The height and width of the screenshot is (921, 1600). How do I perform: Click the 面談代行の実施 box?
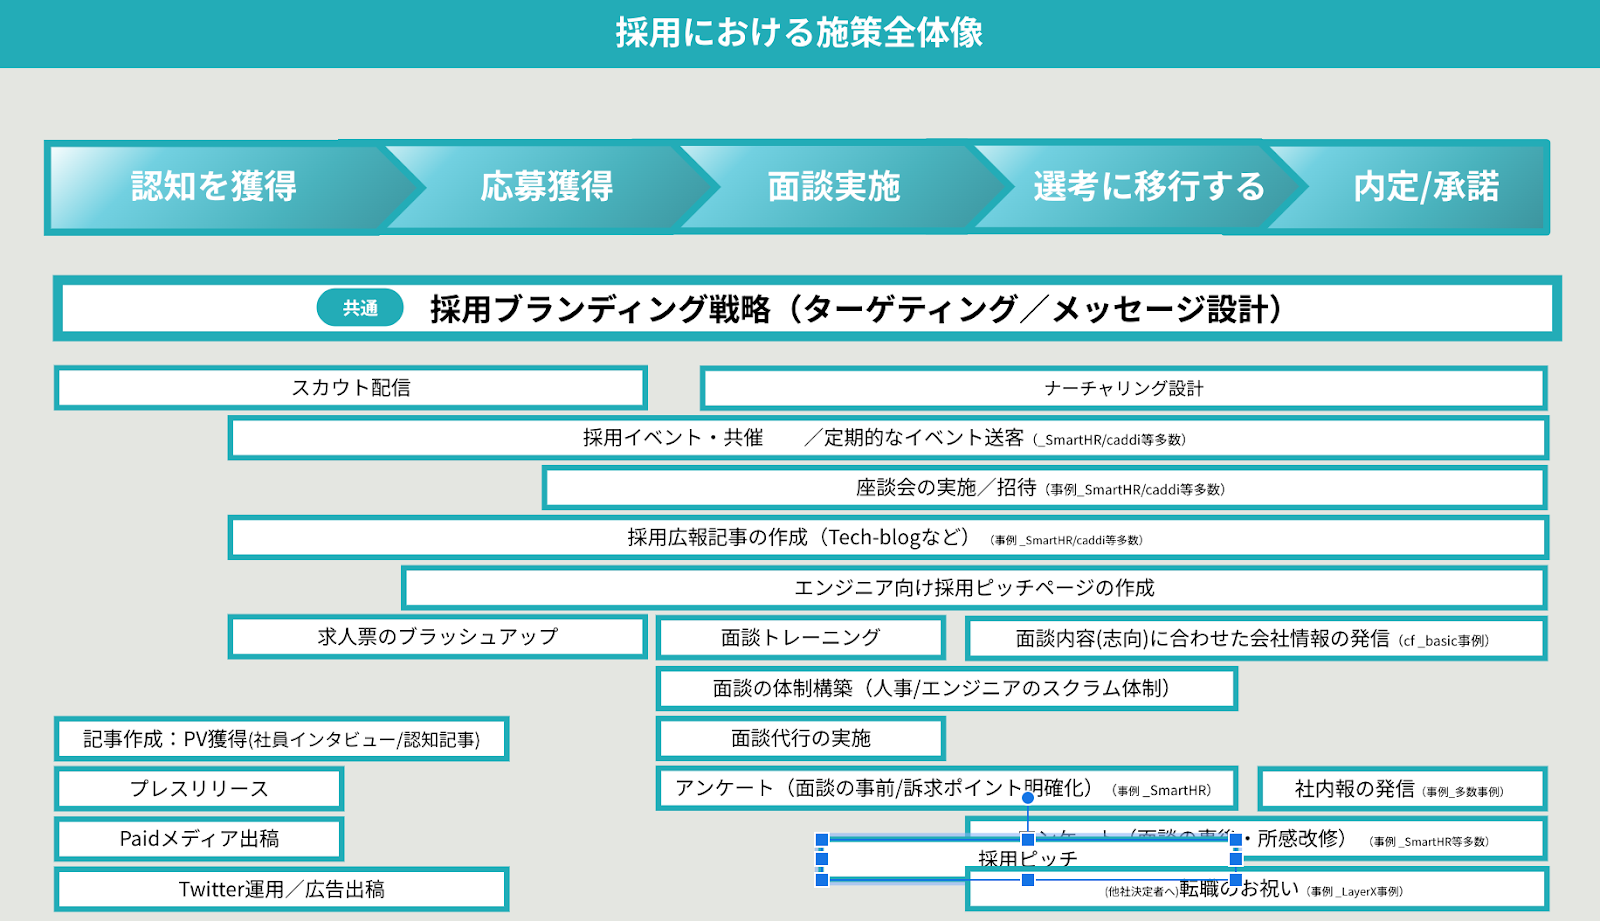coord(801,738)
